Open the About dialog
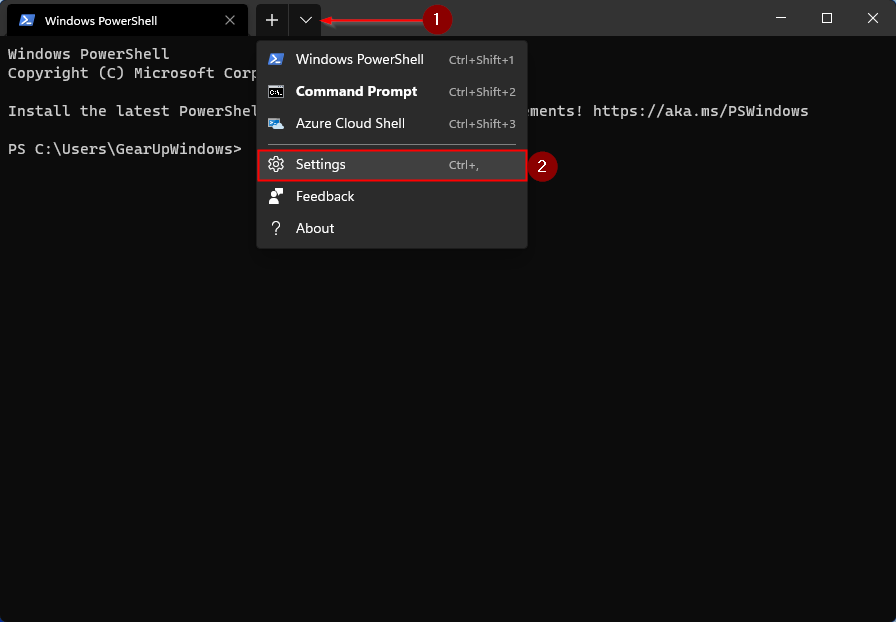The width and height of the screenshot is (896, 622). point(315,228)
